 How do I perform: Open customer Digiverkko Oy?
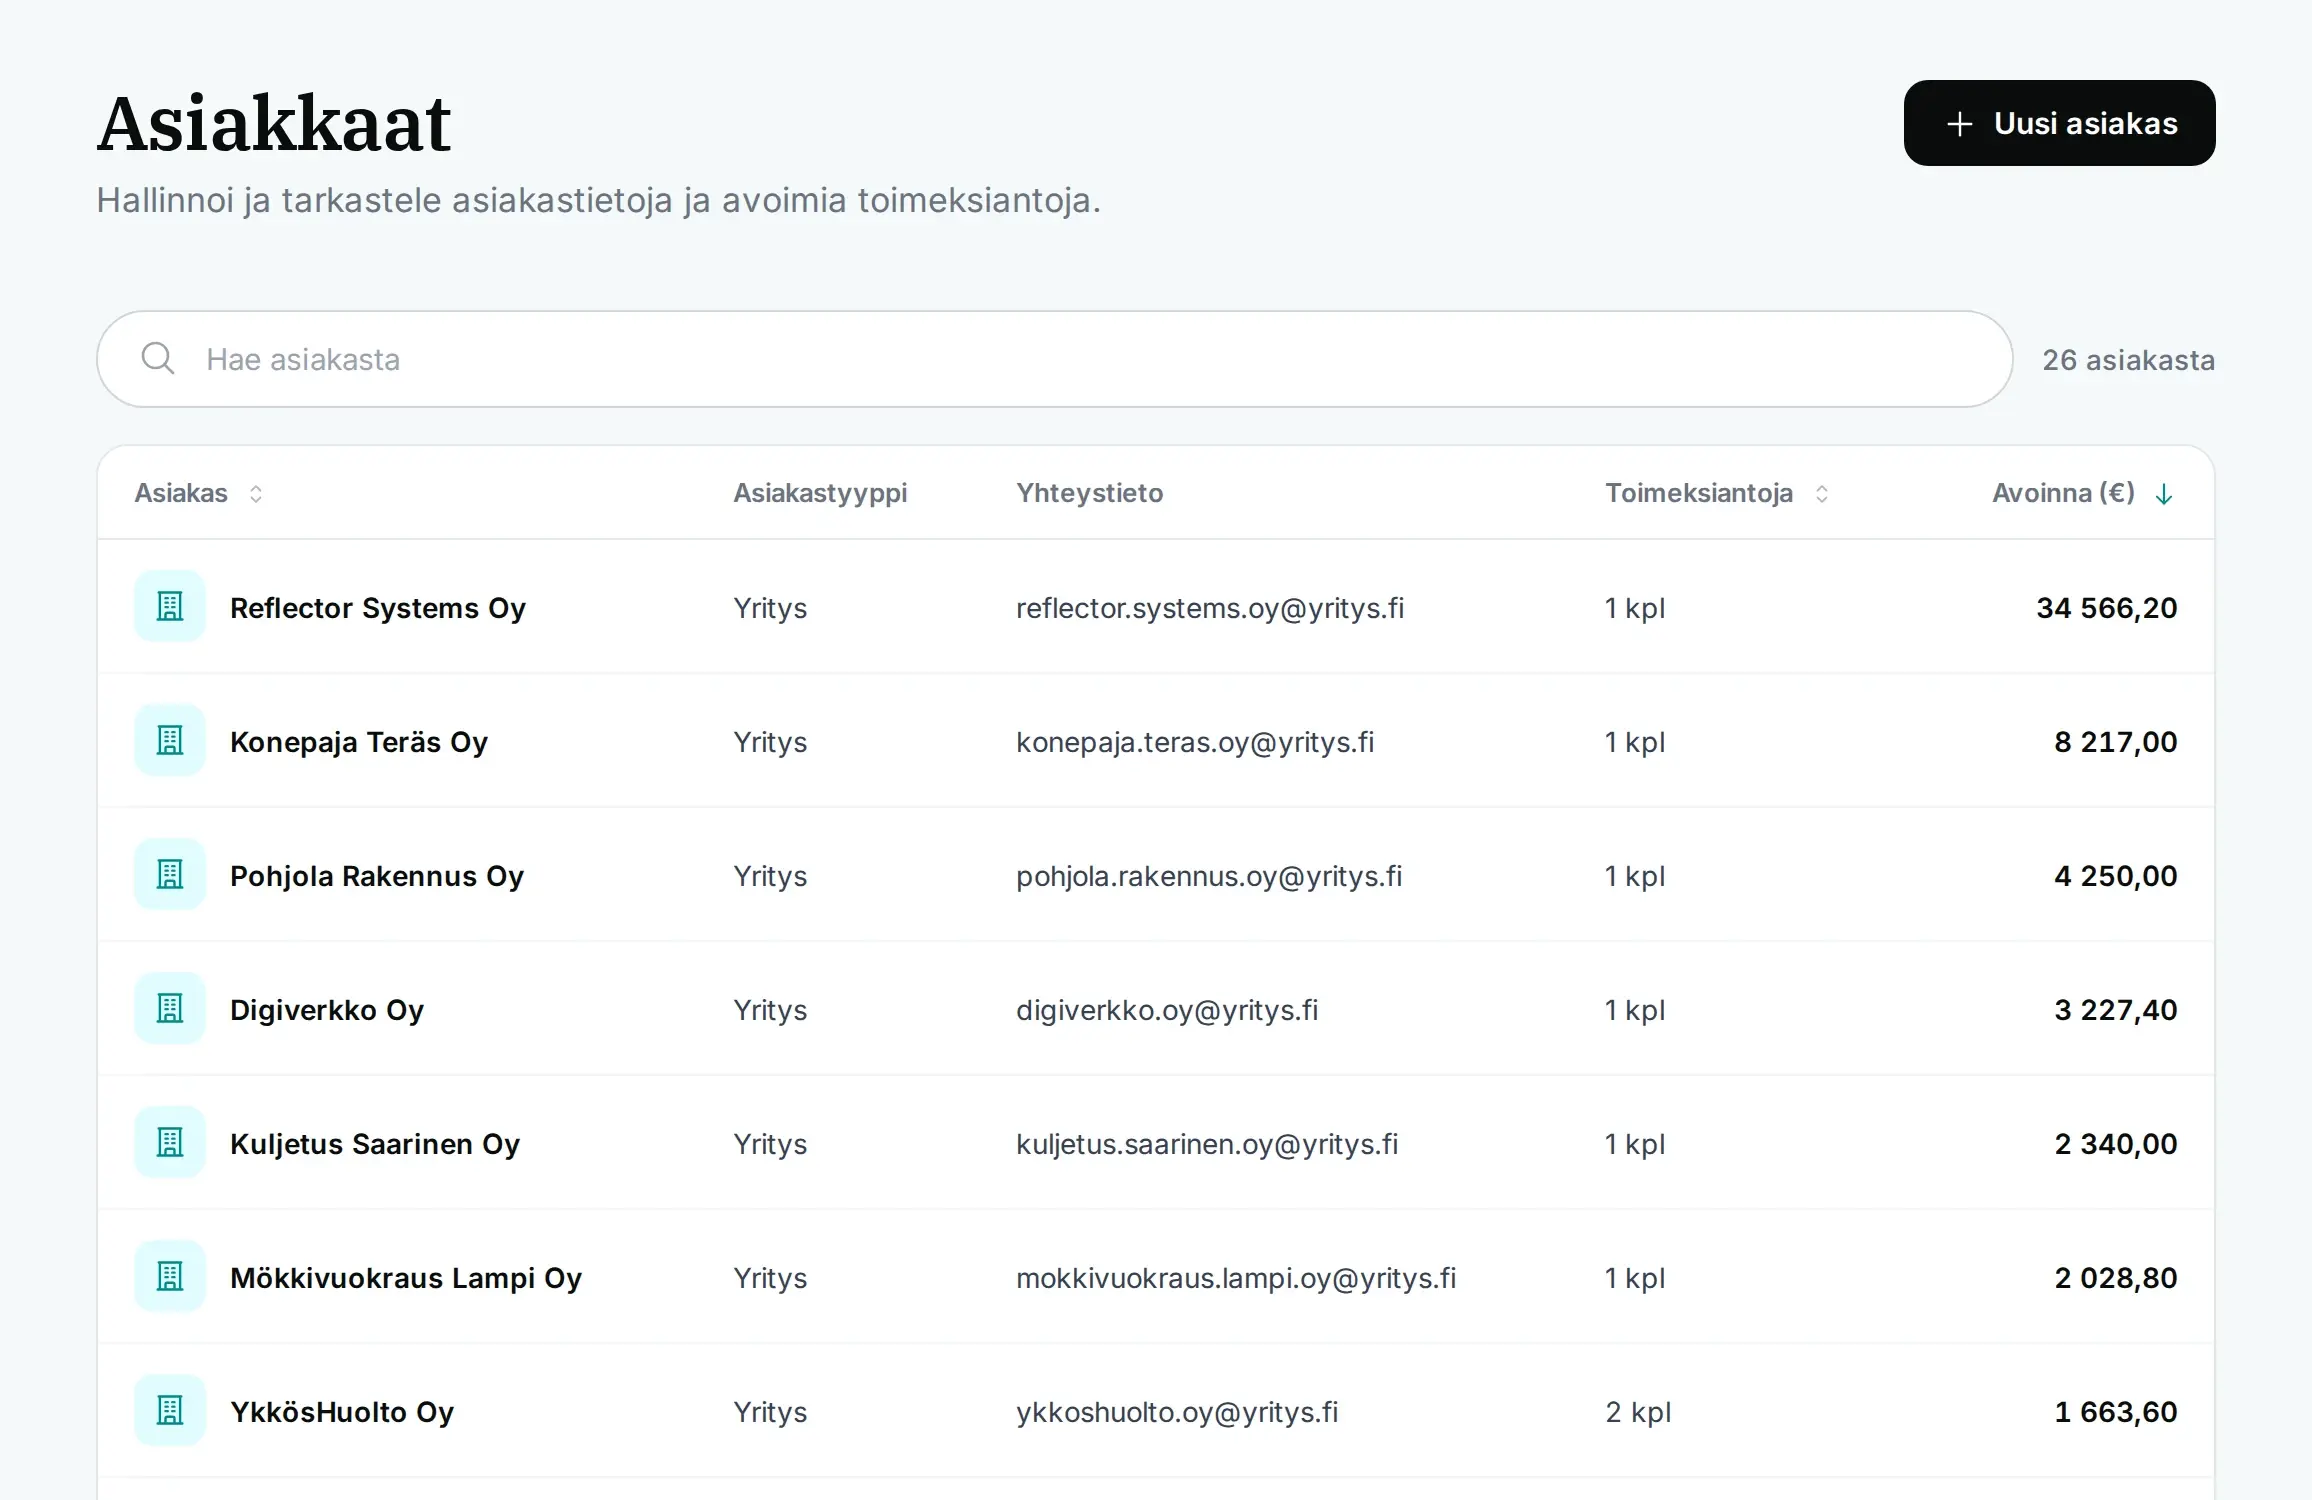(x=327, y=1010)
